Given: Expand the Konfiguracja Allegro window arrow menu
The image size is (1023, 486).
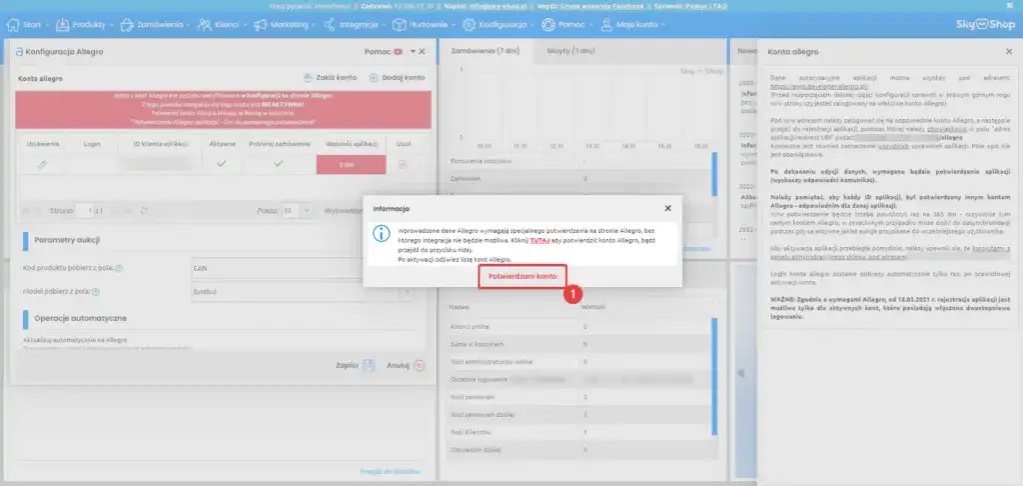Looking at the screenshot, I should point(413,52).
